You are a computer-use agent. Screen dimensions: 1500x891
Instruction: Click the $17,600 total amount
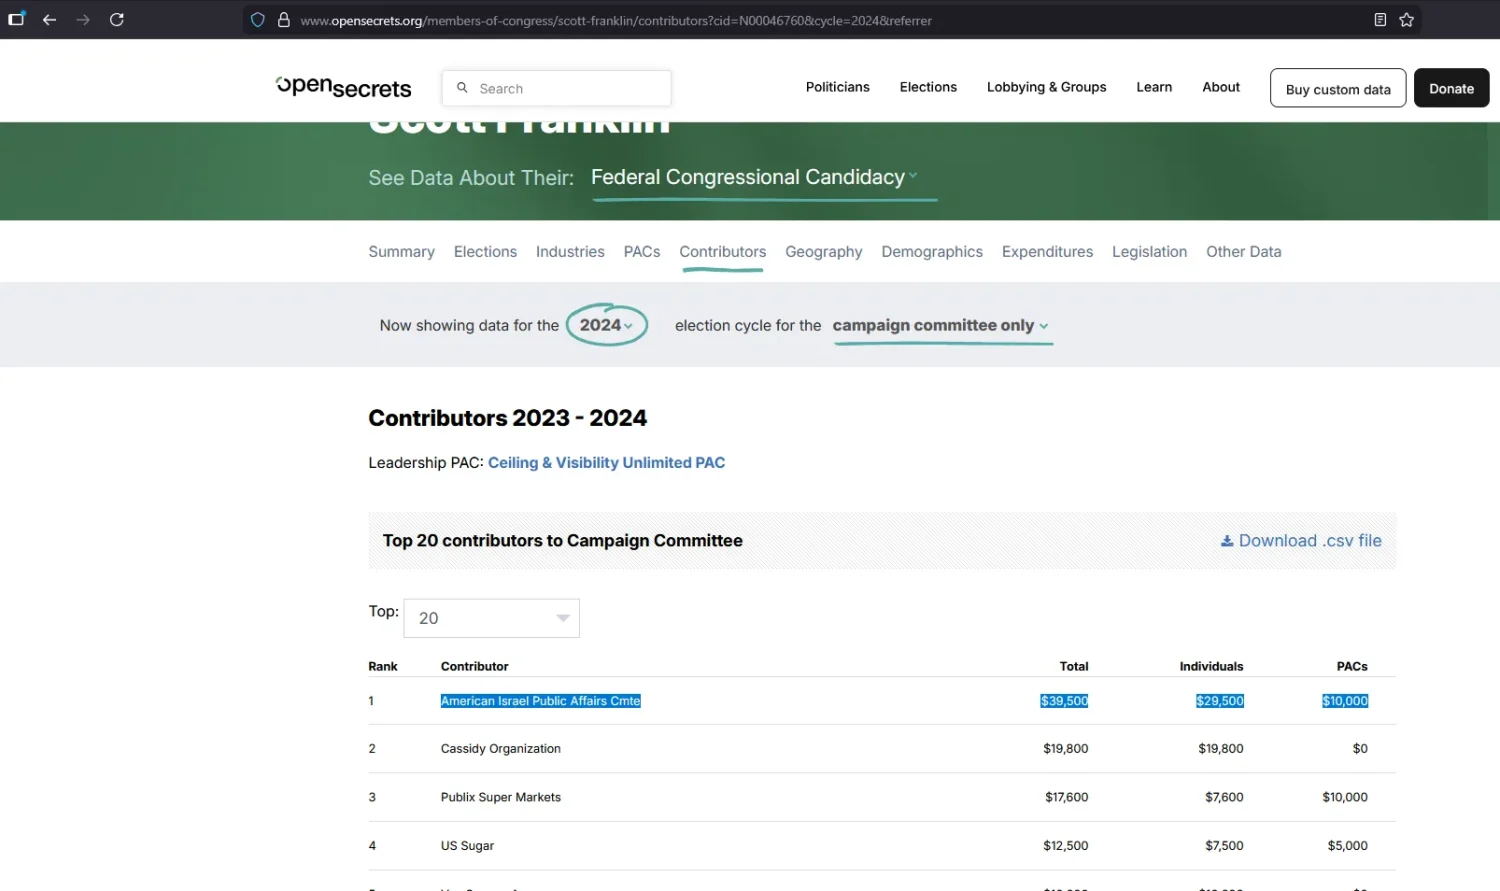coord(1066,798)
